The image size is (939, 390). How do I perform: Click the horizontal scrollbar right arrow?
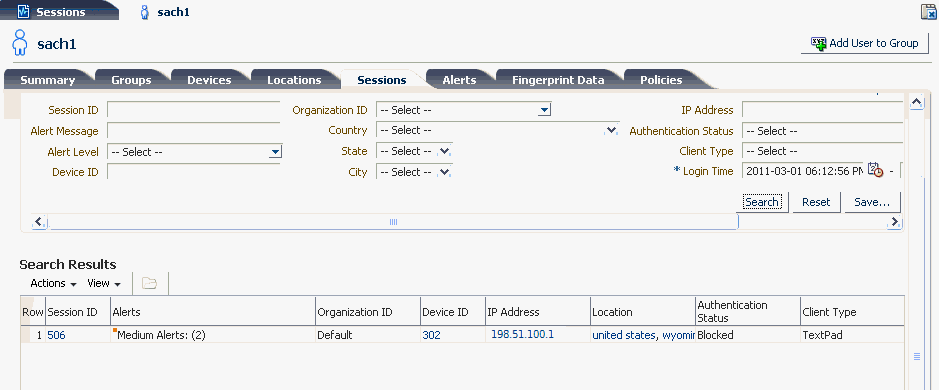point(895,222)
